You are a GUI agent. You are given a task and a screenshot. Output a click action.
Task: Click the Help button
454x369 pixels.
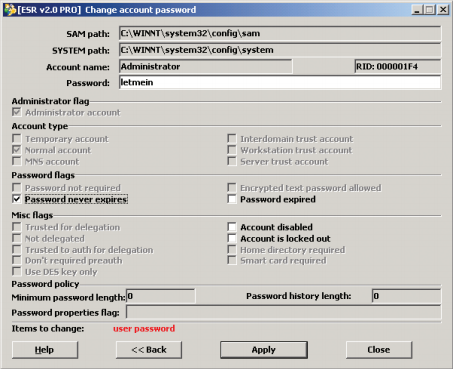click(x=45, y=350)
